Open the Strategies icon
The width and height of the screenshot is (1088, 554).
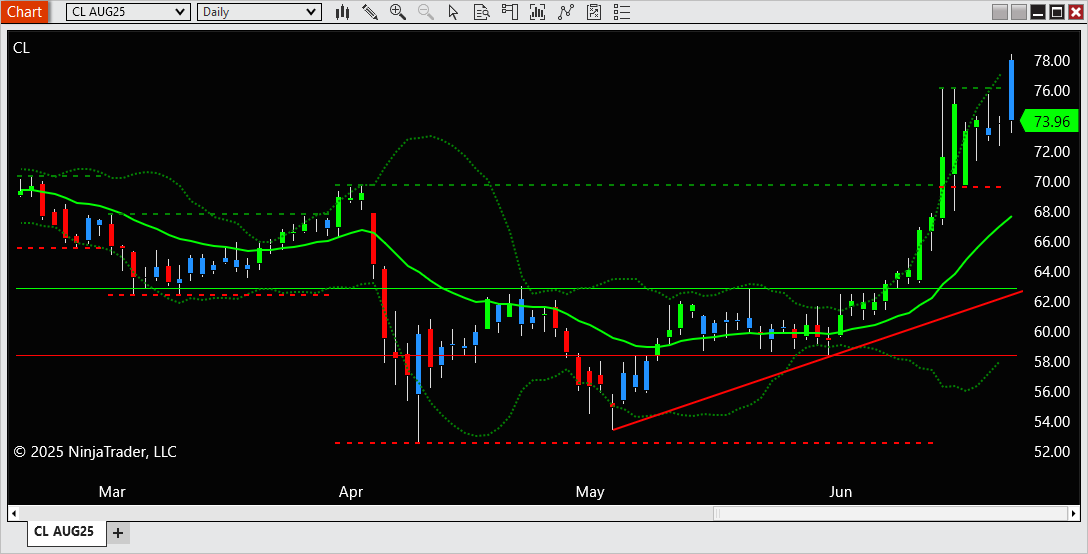pos(594,12)
